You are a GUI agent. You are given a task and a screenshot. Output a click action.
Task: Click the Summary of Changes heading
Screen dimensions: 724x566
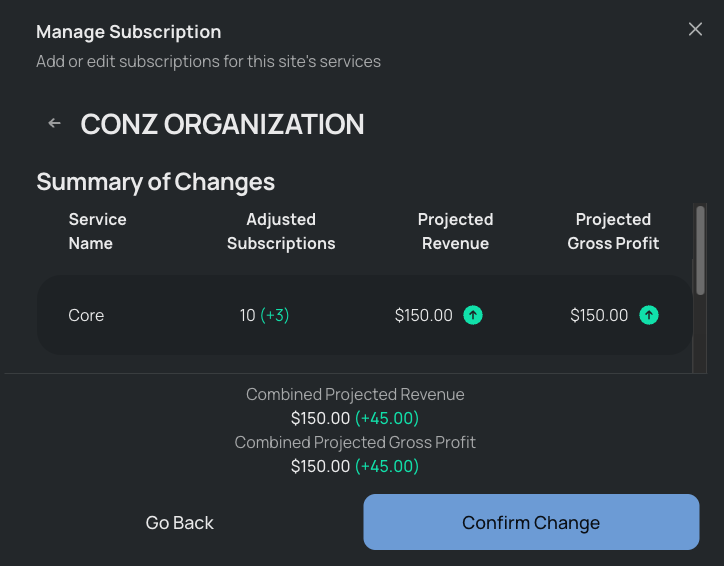156,182
